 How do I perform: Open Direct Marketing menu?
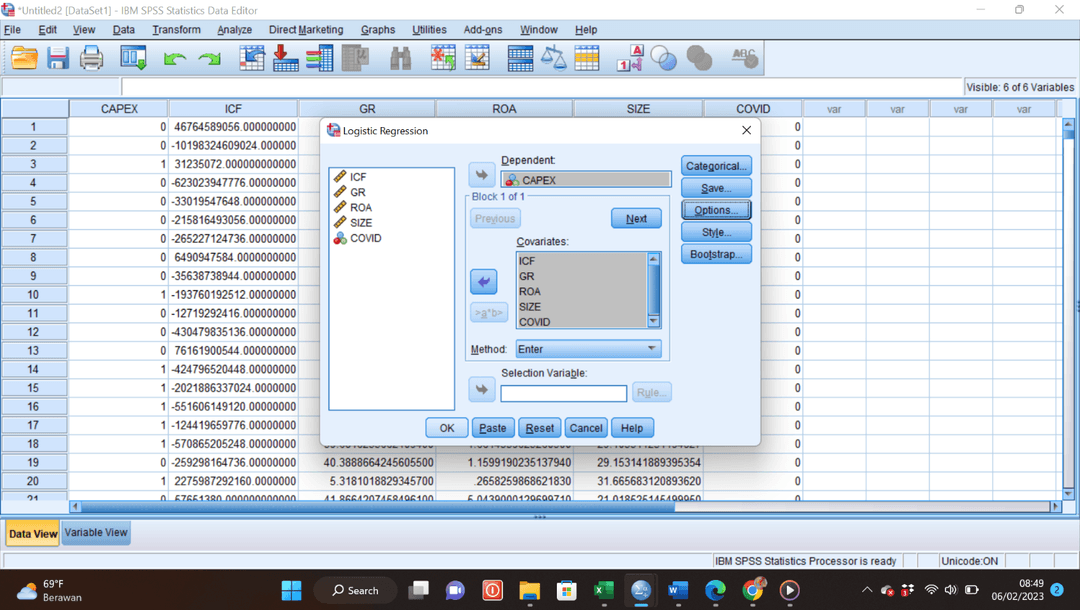point(306,30)
